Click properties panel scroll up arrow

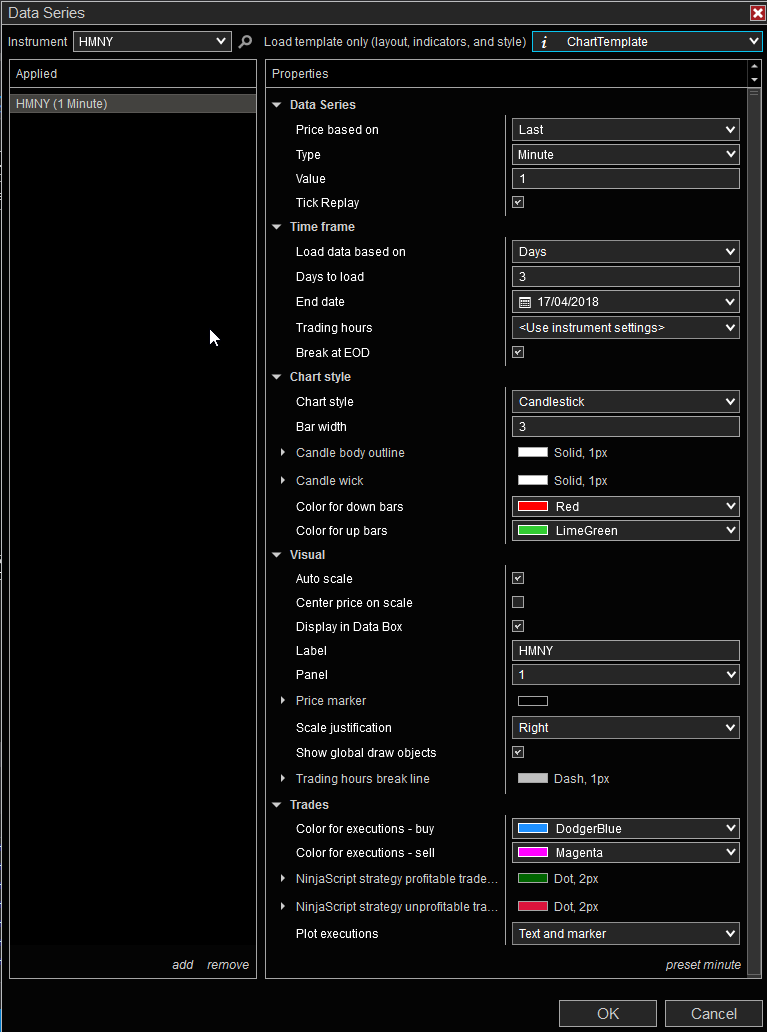754,67
